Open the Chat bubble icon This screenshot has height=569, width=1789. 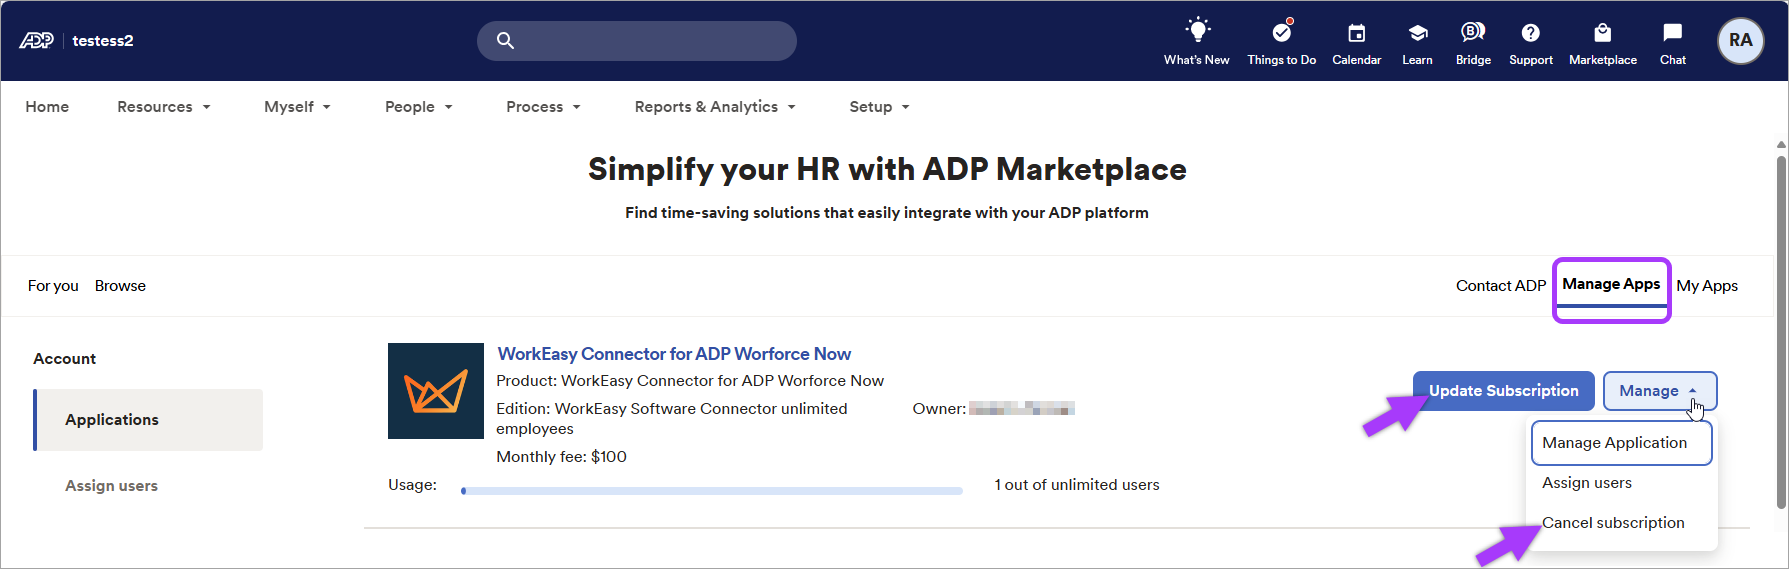[x=1673, y=33]
